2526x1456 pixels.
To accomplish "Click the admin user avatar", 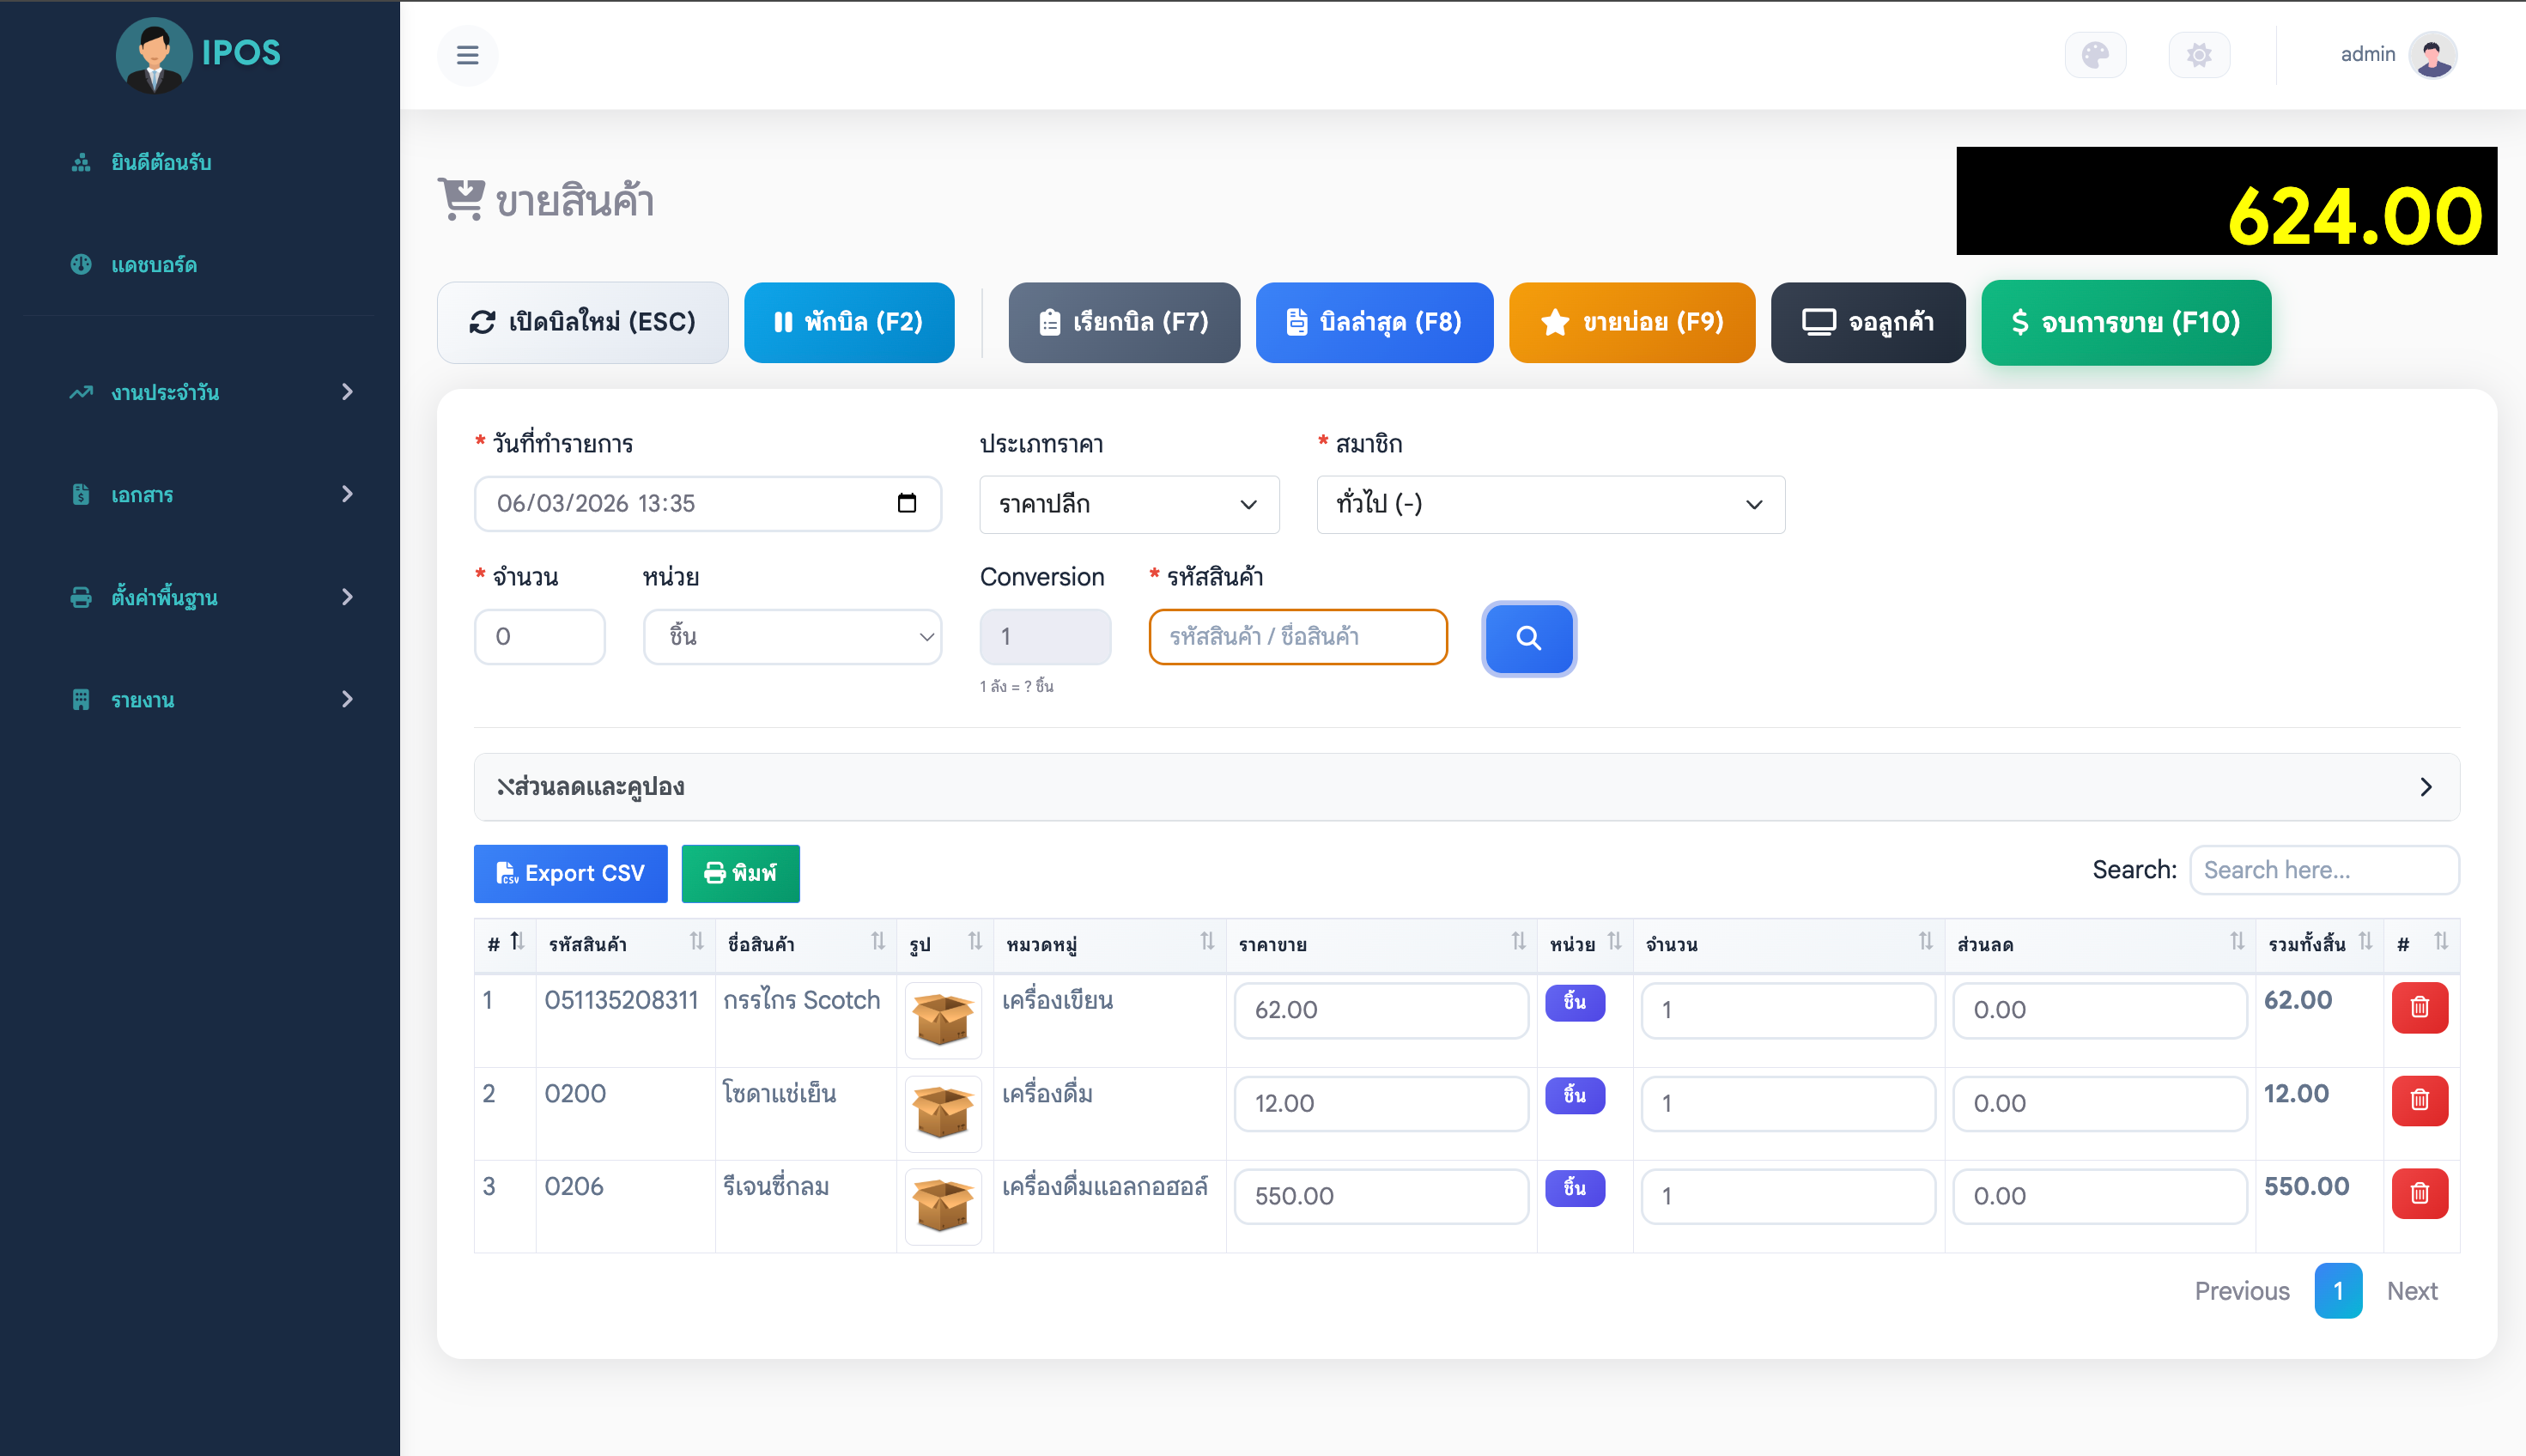I will (x=2432, y=55).
